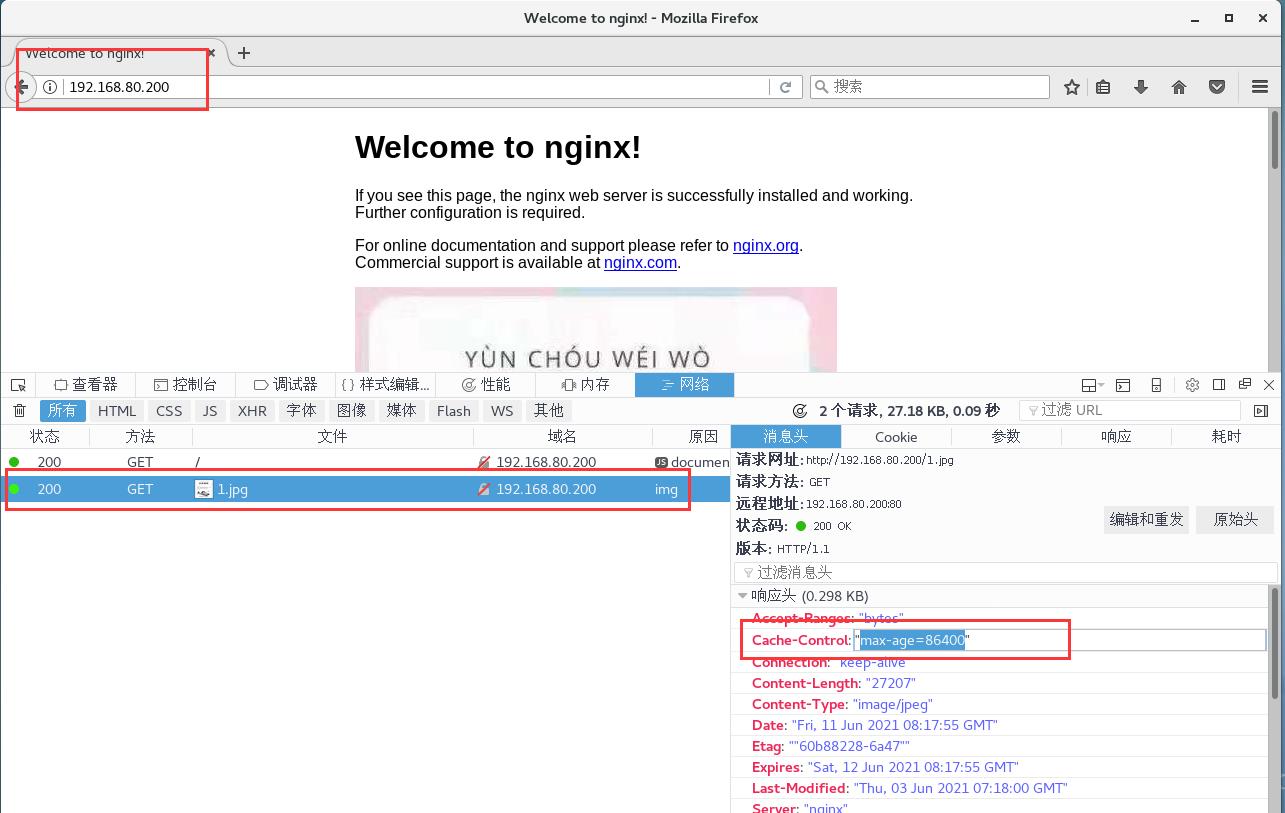Collapse the 响应头 response headers section
This screenshot has height=813, width=1285.
[742, 596]
